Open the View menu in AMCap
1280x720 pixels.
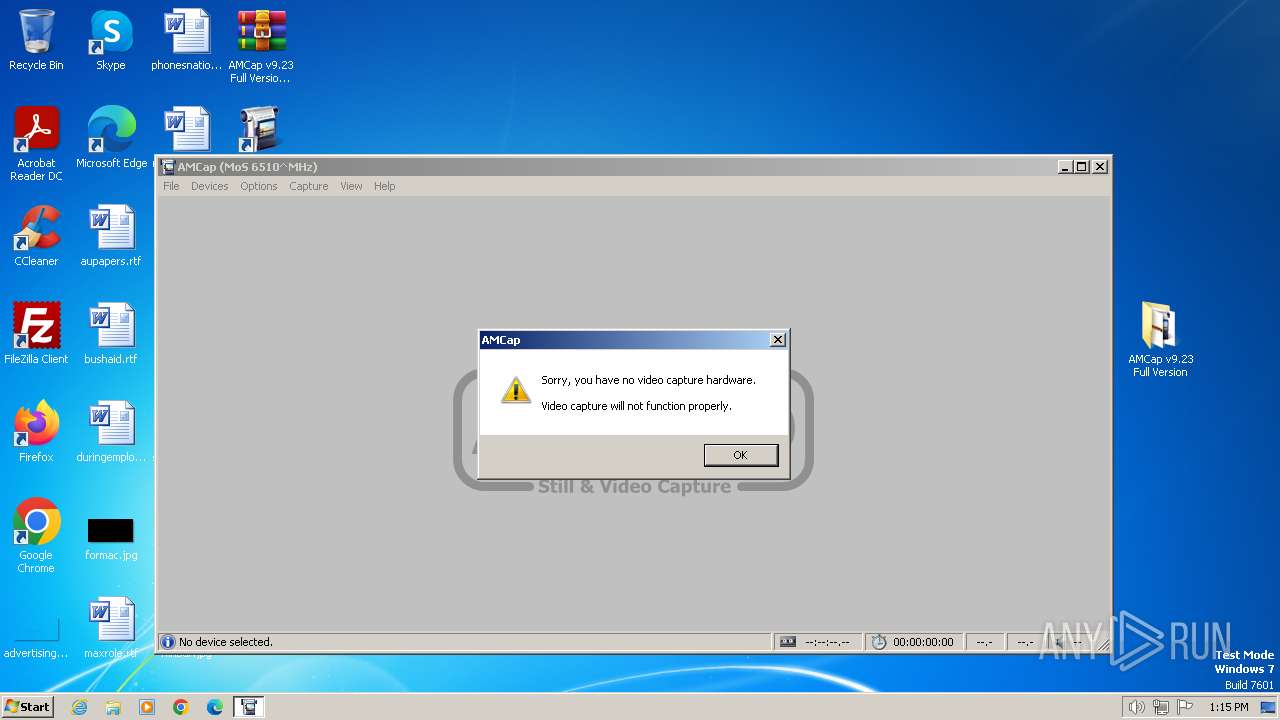(351, 186)
